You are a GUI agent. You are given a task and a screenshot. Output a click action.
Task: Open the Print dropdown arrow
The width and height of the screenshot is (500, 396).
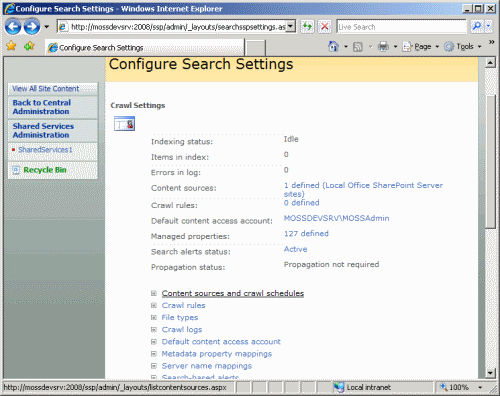(x=395, y=47)
